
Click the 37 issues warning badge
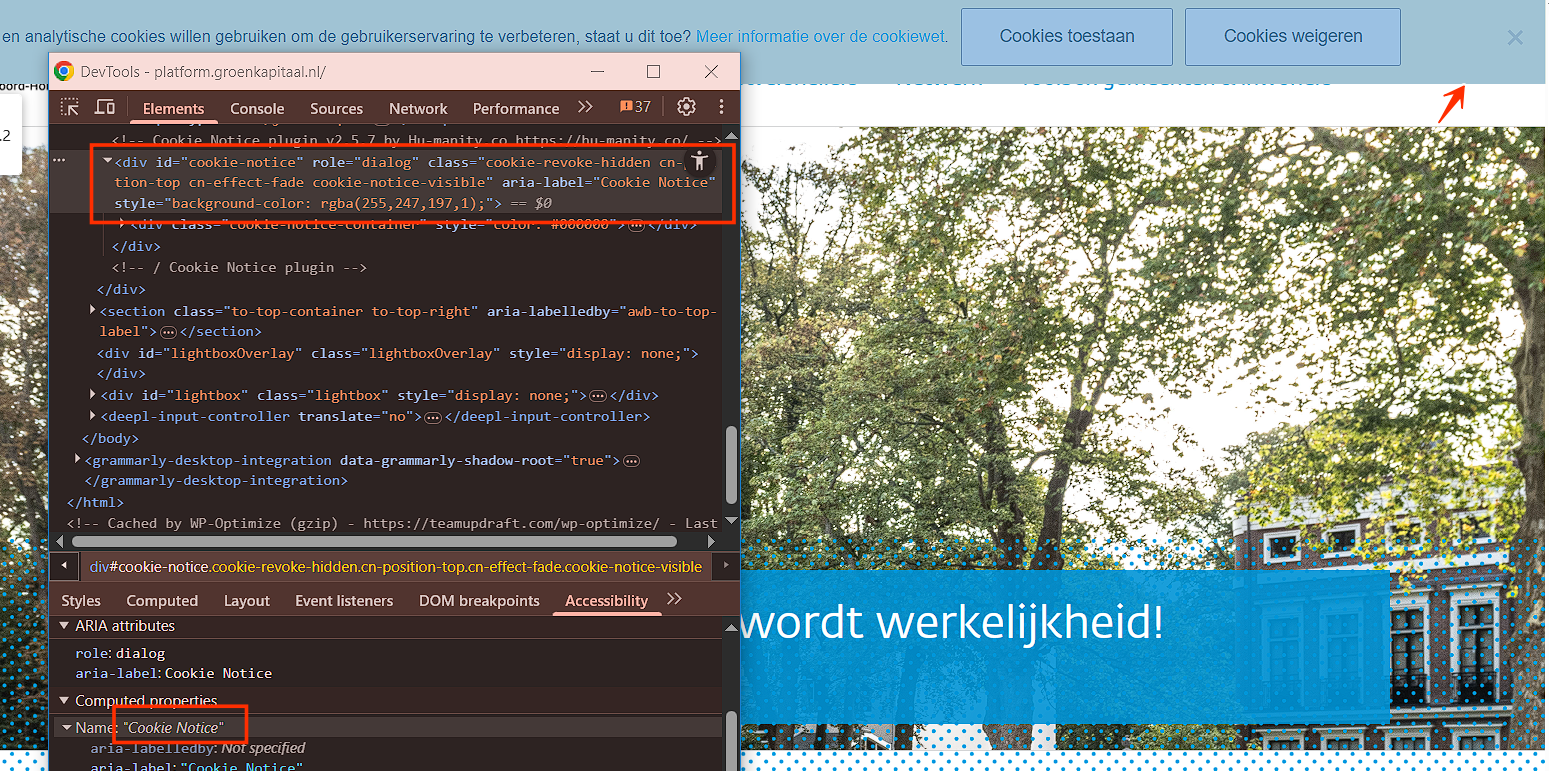point(635,107)
